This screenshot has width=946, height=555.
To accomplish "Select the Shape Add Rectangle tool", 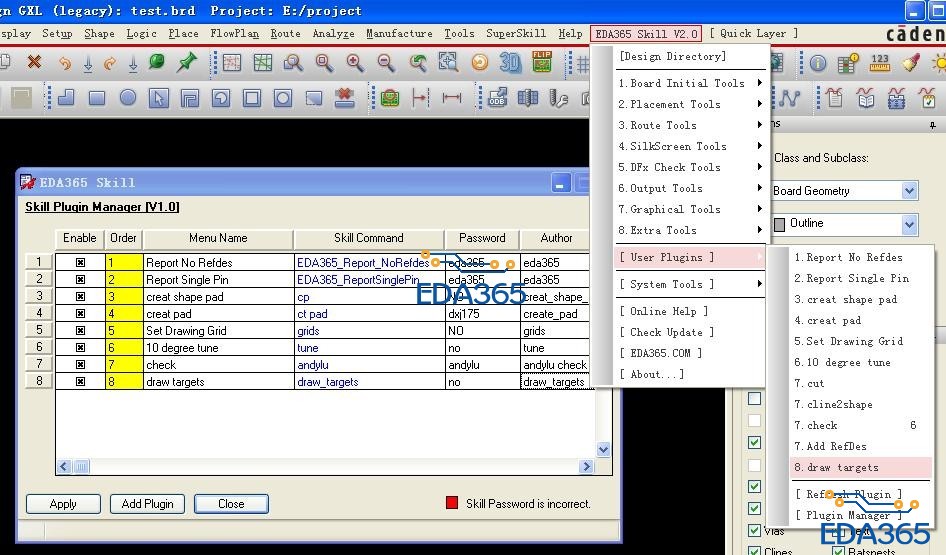I will [x=97, y=98].
